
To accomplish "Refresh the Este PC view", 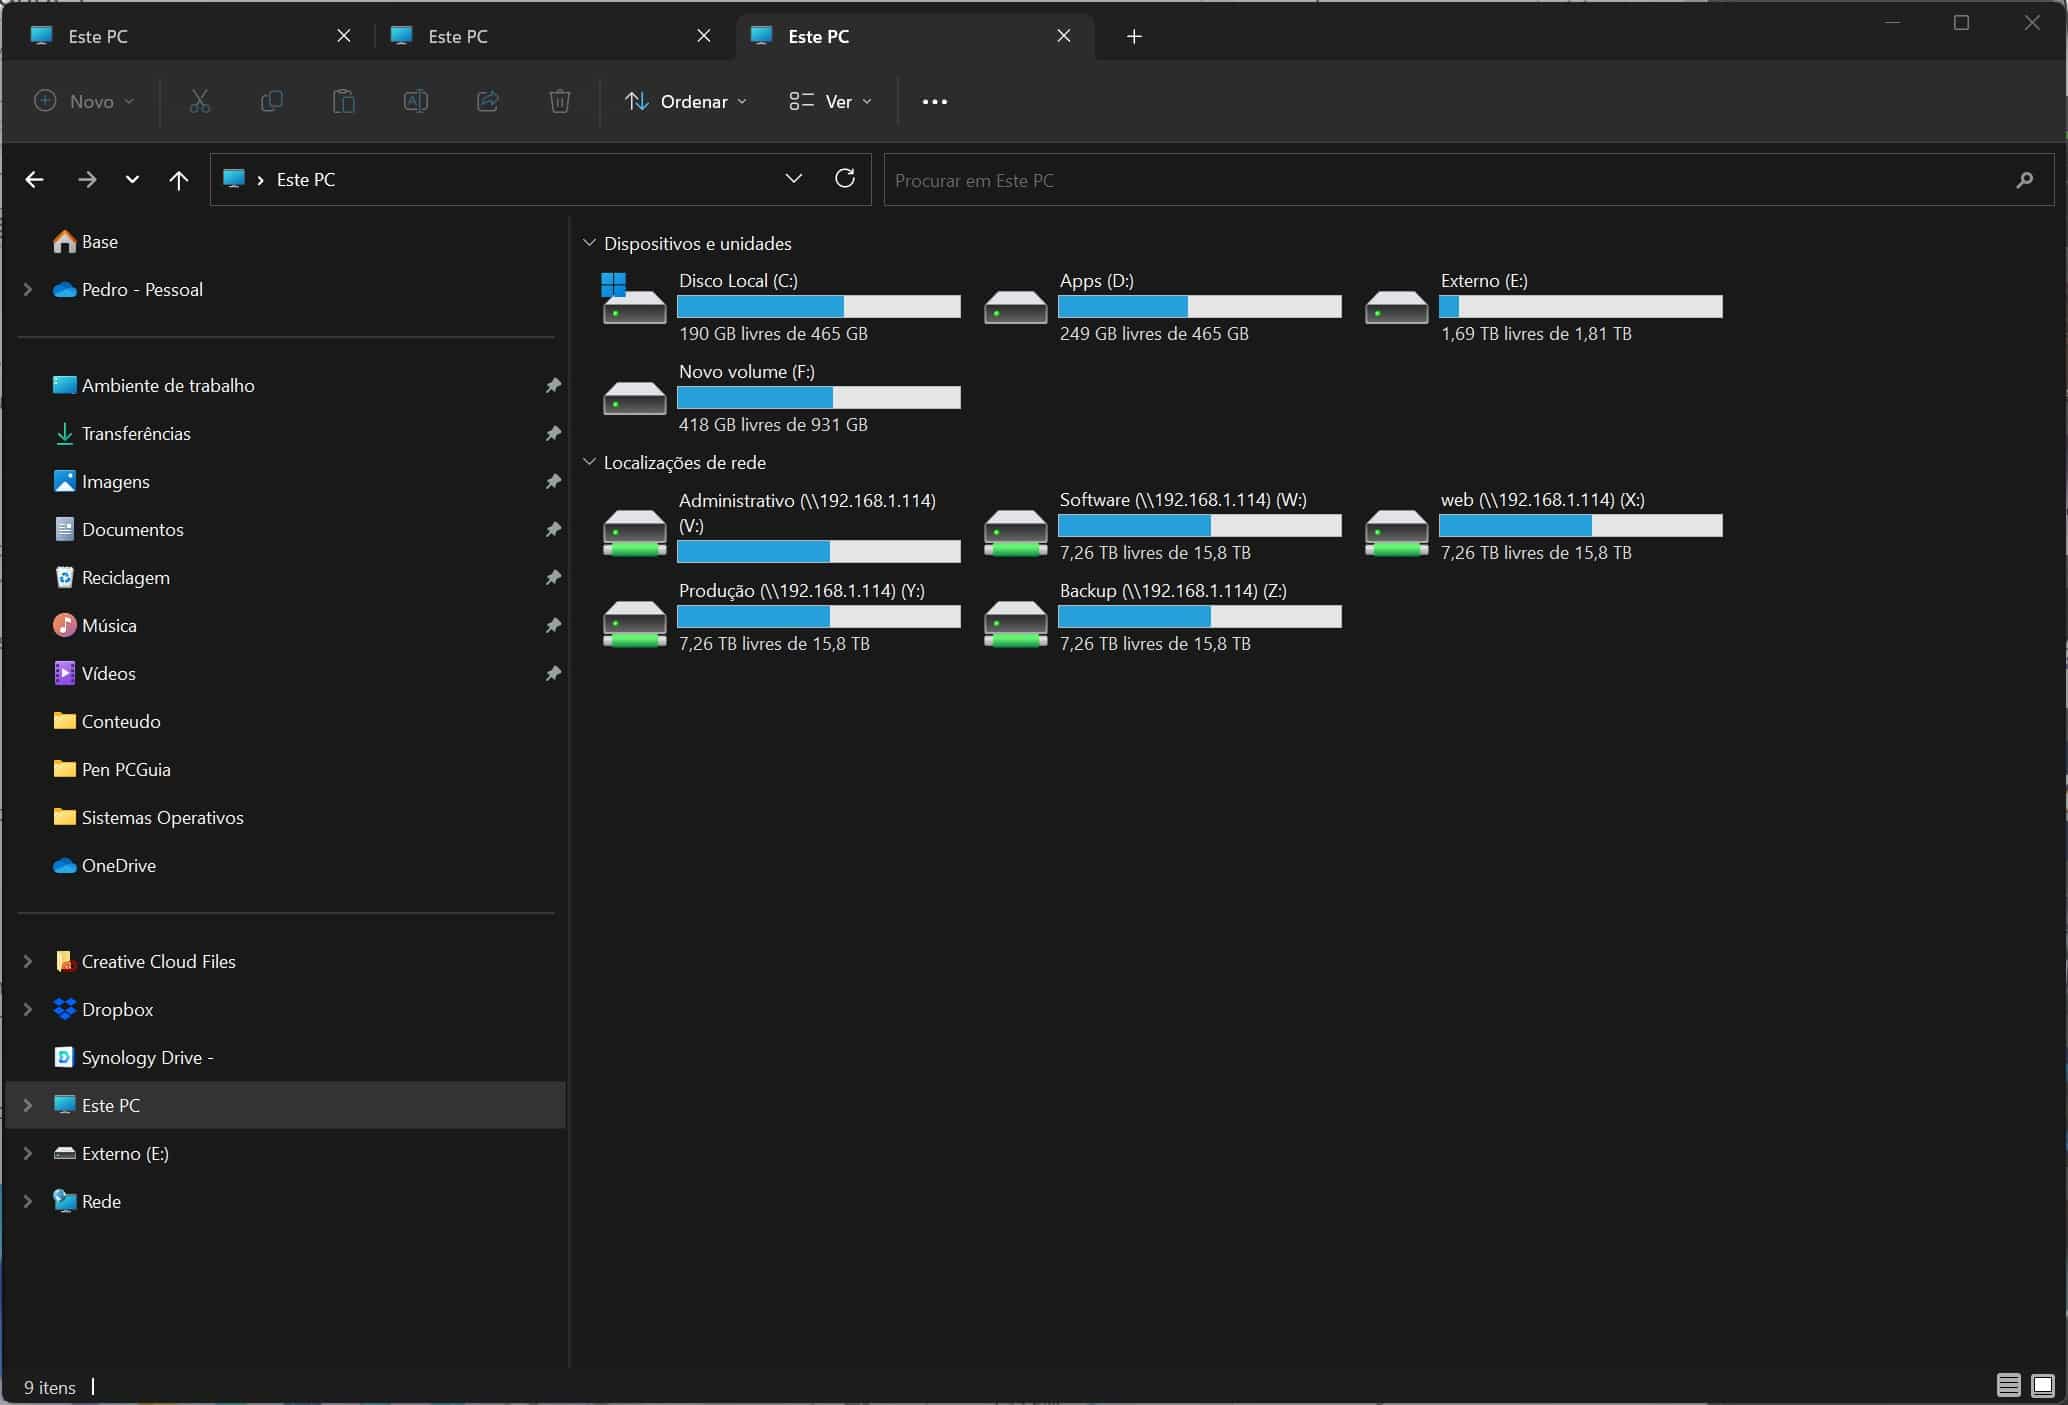I will 845,179.
